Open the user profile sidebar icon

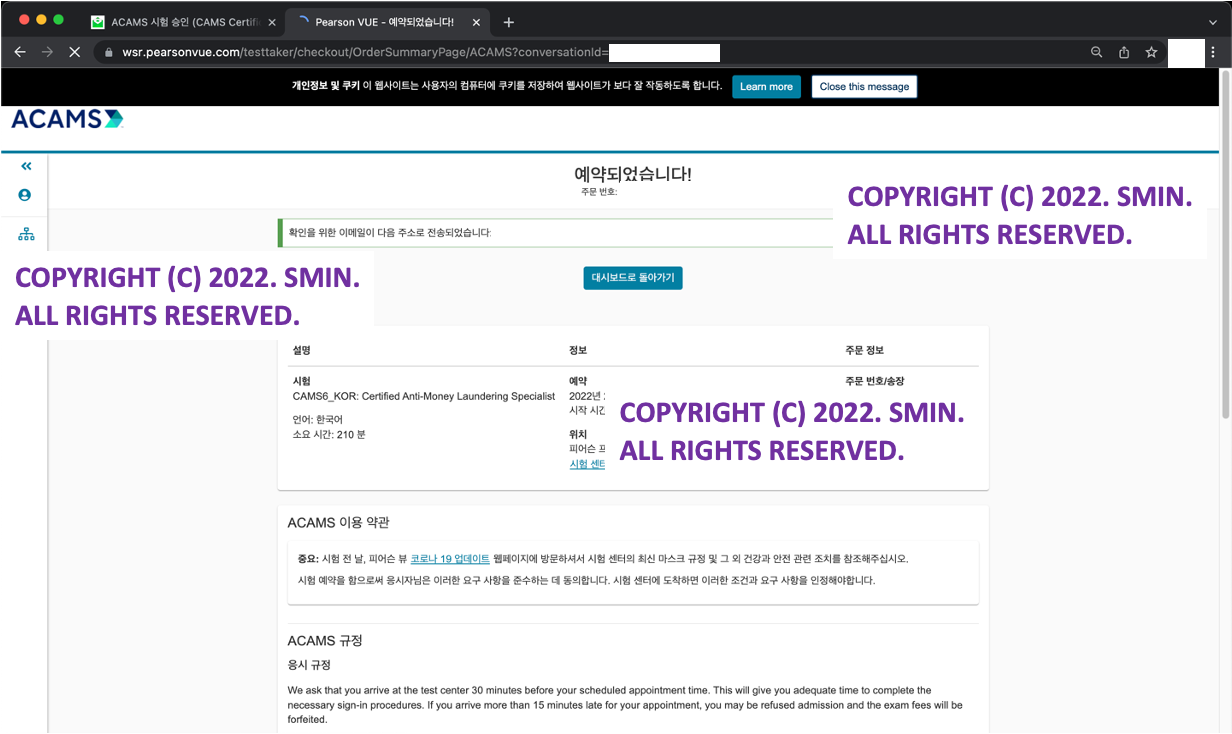point(25,195)
